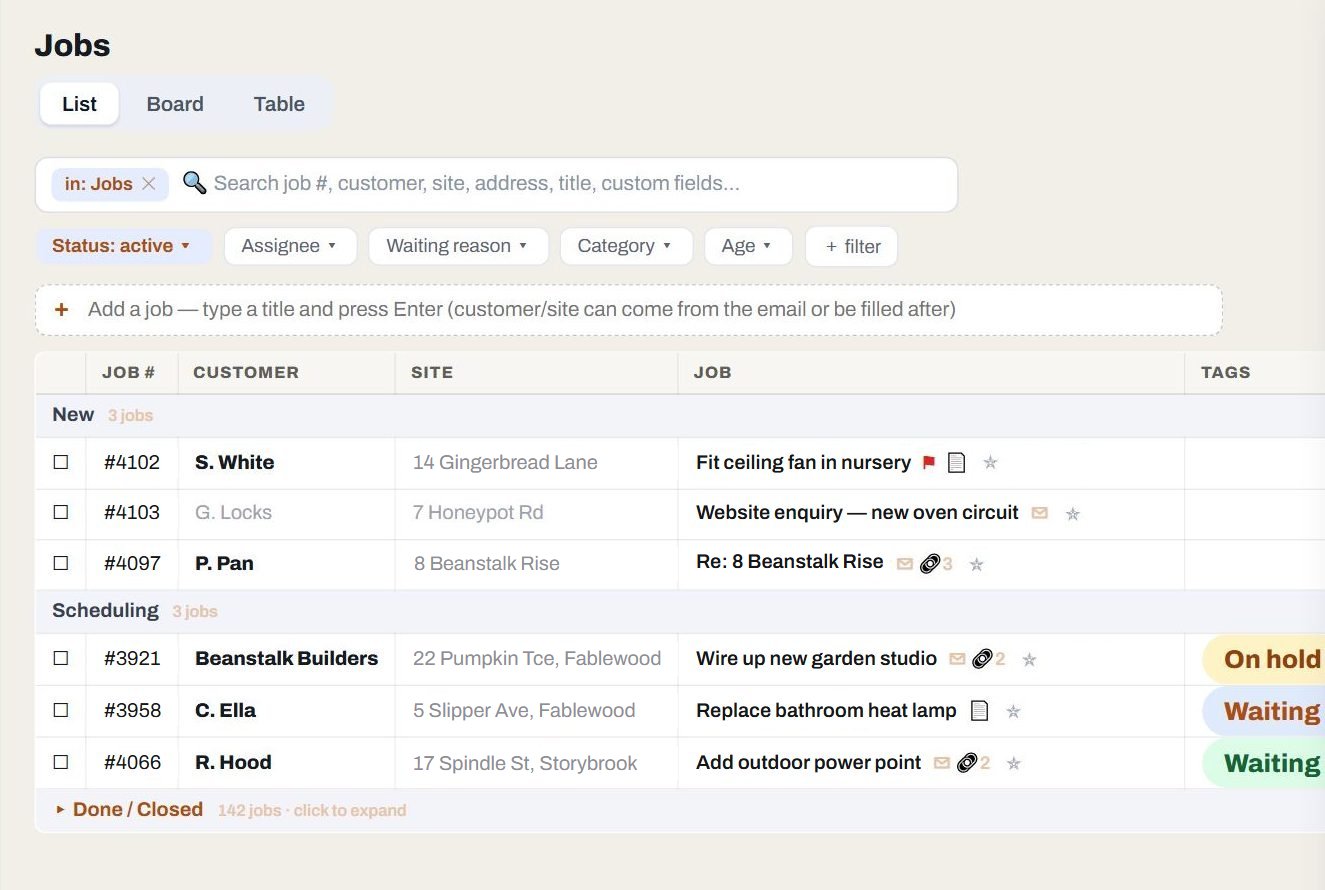Viewport: 1325px width, 890px height.
Task: Remove the 'in: Jobs' filter chip
Action: click(149, 184)
